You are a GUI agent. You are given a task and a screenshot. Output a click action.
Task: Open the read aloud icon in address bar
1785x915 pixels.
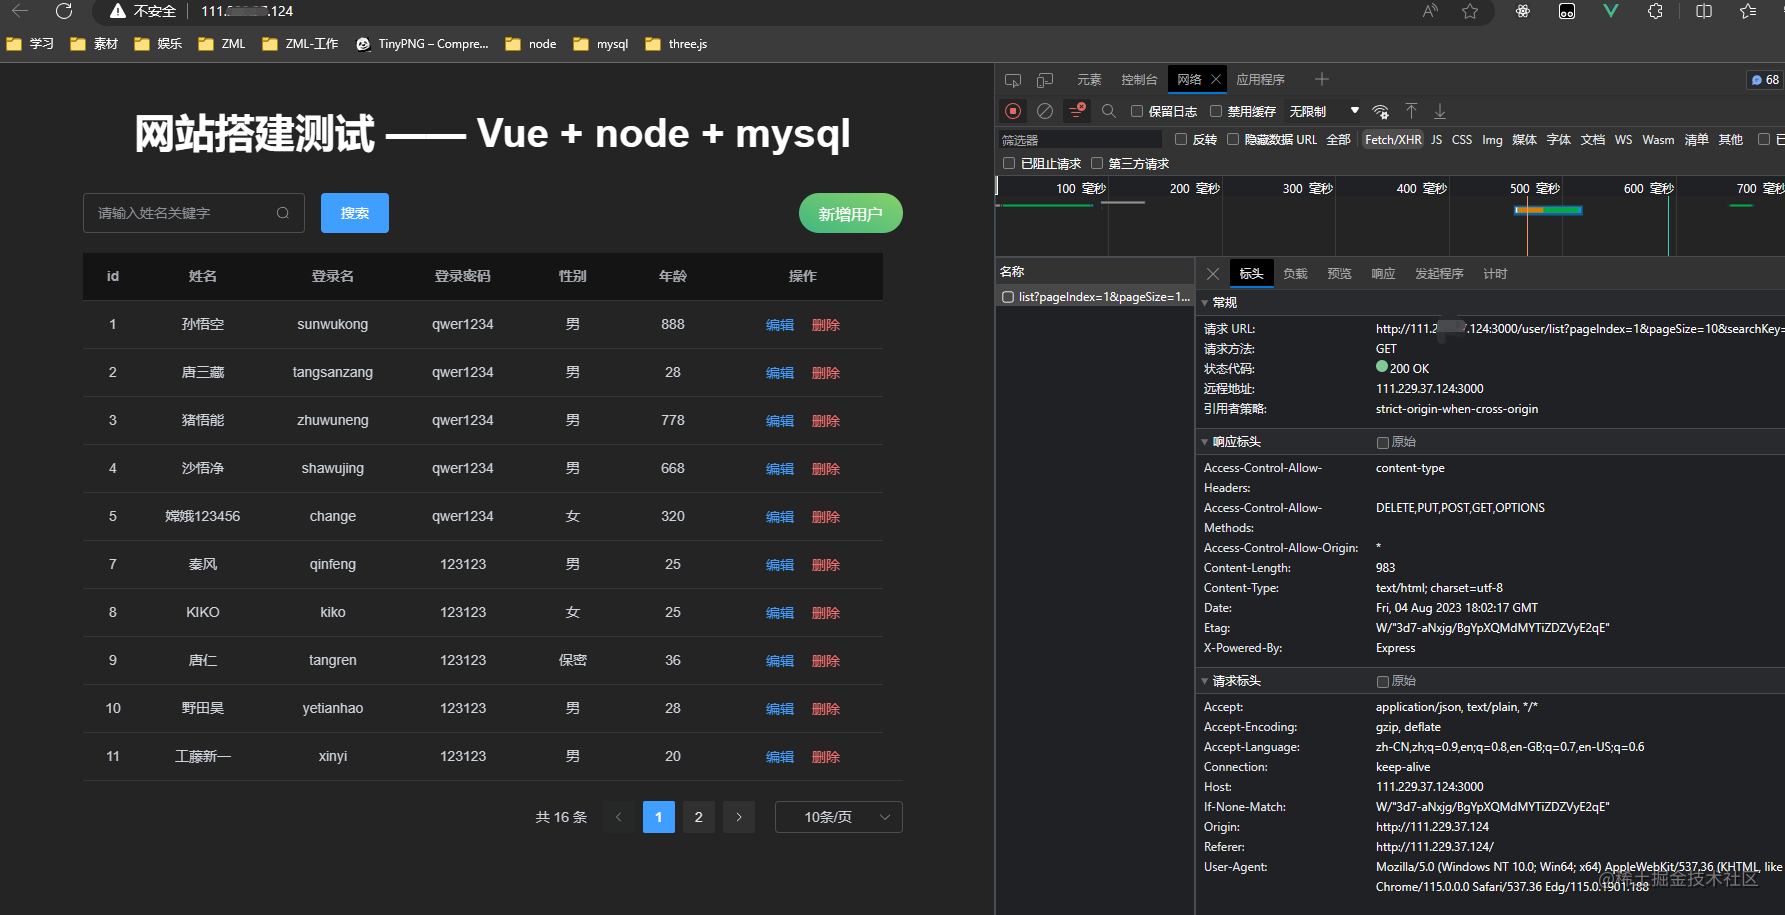coord(1430,11)
